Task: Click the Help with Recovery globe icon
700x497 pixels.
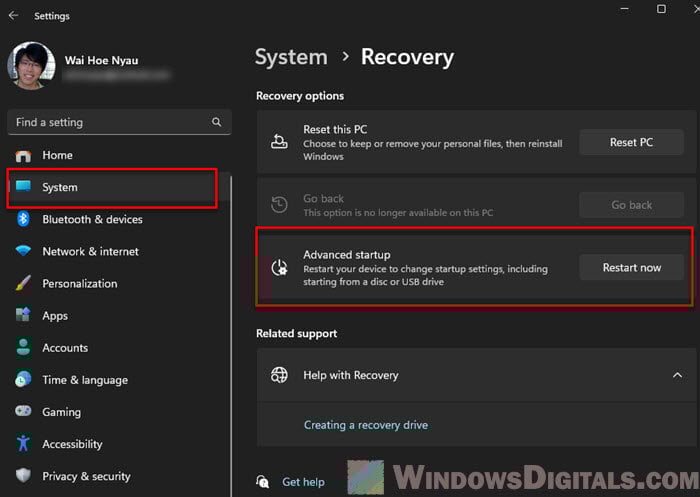Action: pos(279,375)
